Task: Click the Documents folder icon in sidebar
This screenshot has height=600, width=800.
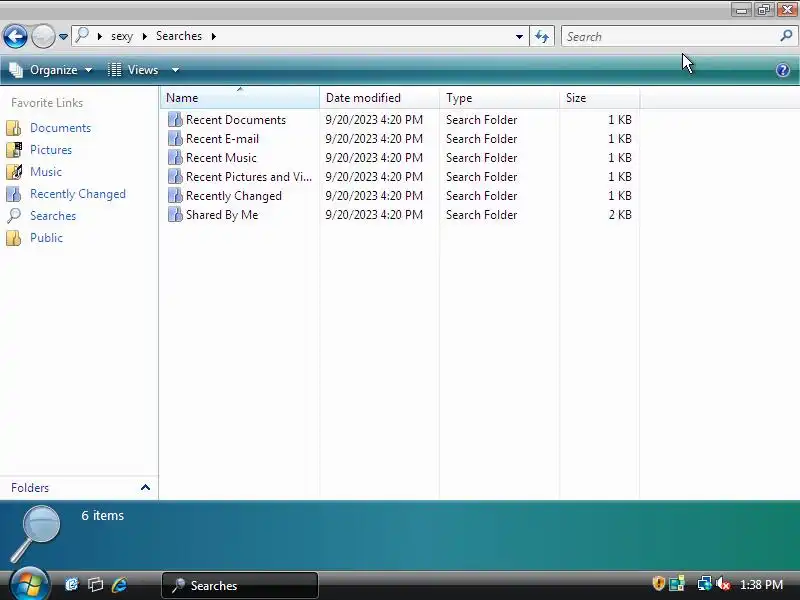Action: click(x=14, y=128)
